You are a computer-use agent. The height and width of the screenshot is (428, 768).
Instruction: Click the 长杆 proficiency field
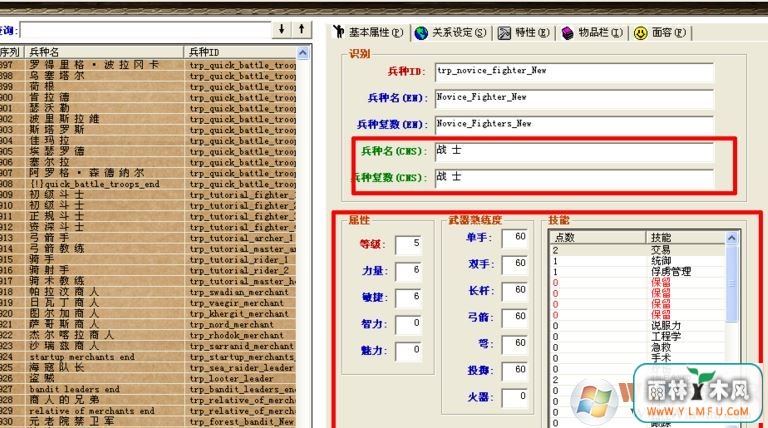515,291
